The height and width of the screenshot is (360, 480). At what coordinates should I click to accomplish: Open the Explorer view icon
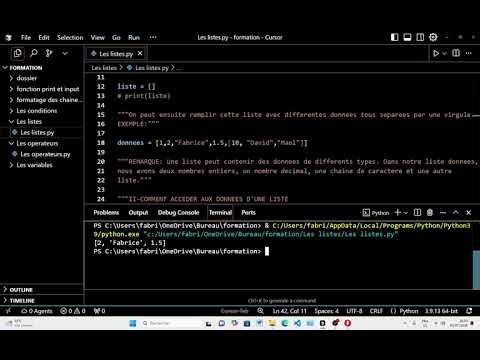click(x=17, y=53)
